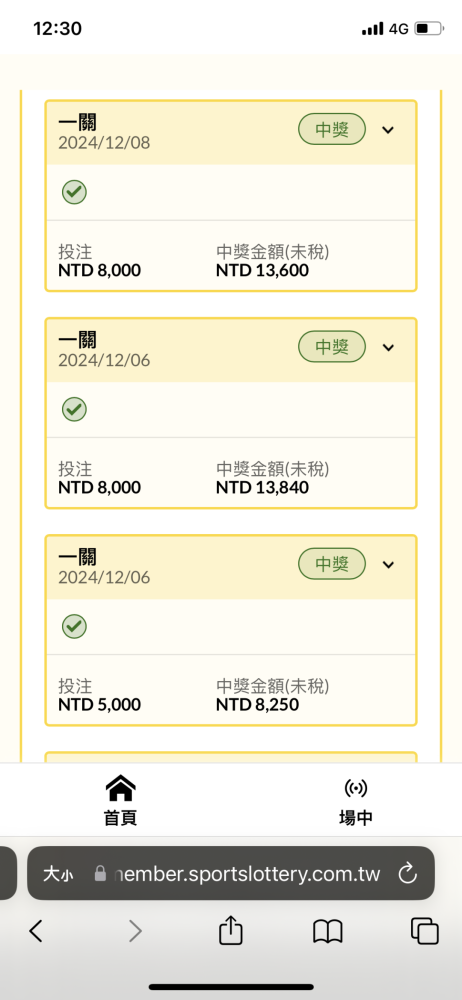Expand the NTD 8,250 bet chevron

(387, 564)
